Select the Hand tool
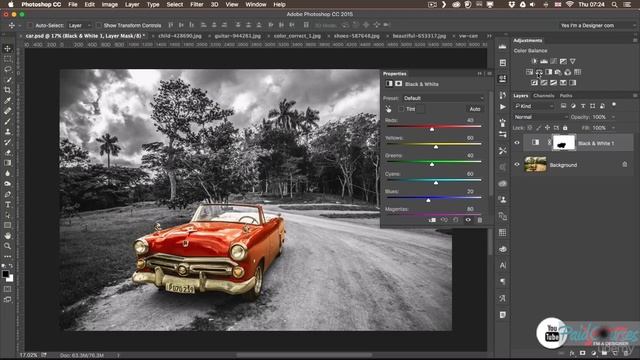 click(7, 236)
